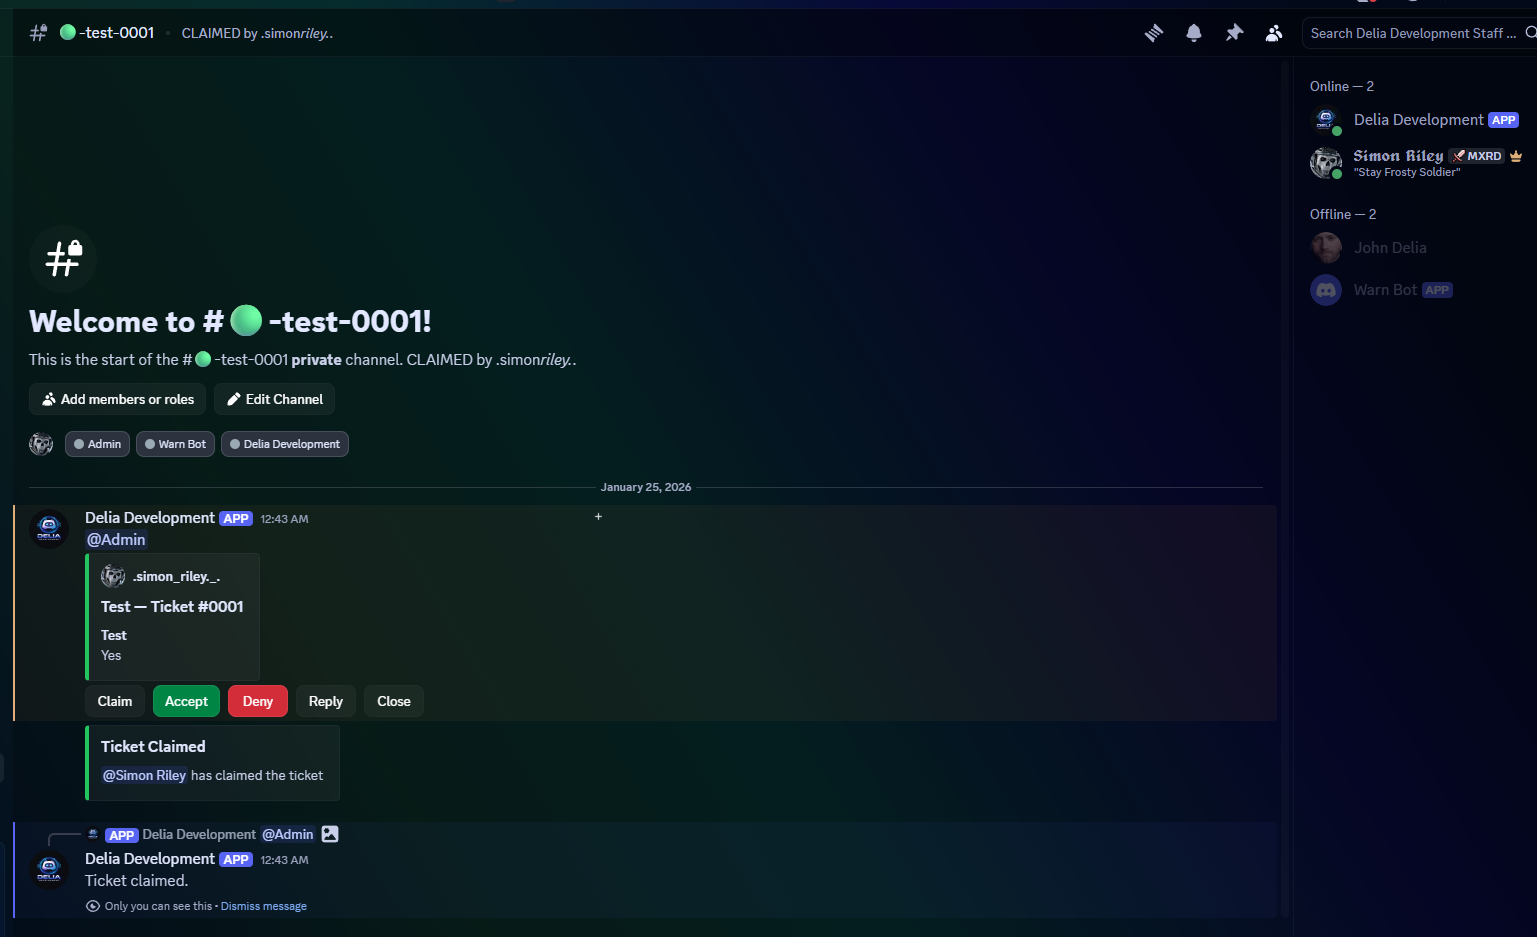Click the Dismiss message link

pos(264,906)
